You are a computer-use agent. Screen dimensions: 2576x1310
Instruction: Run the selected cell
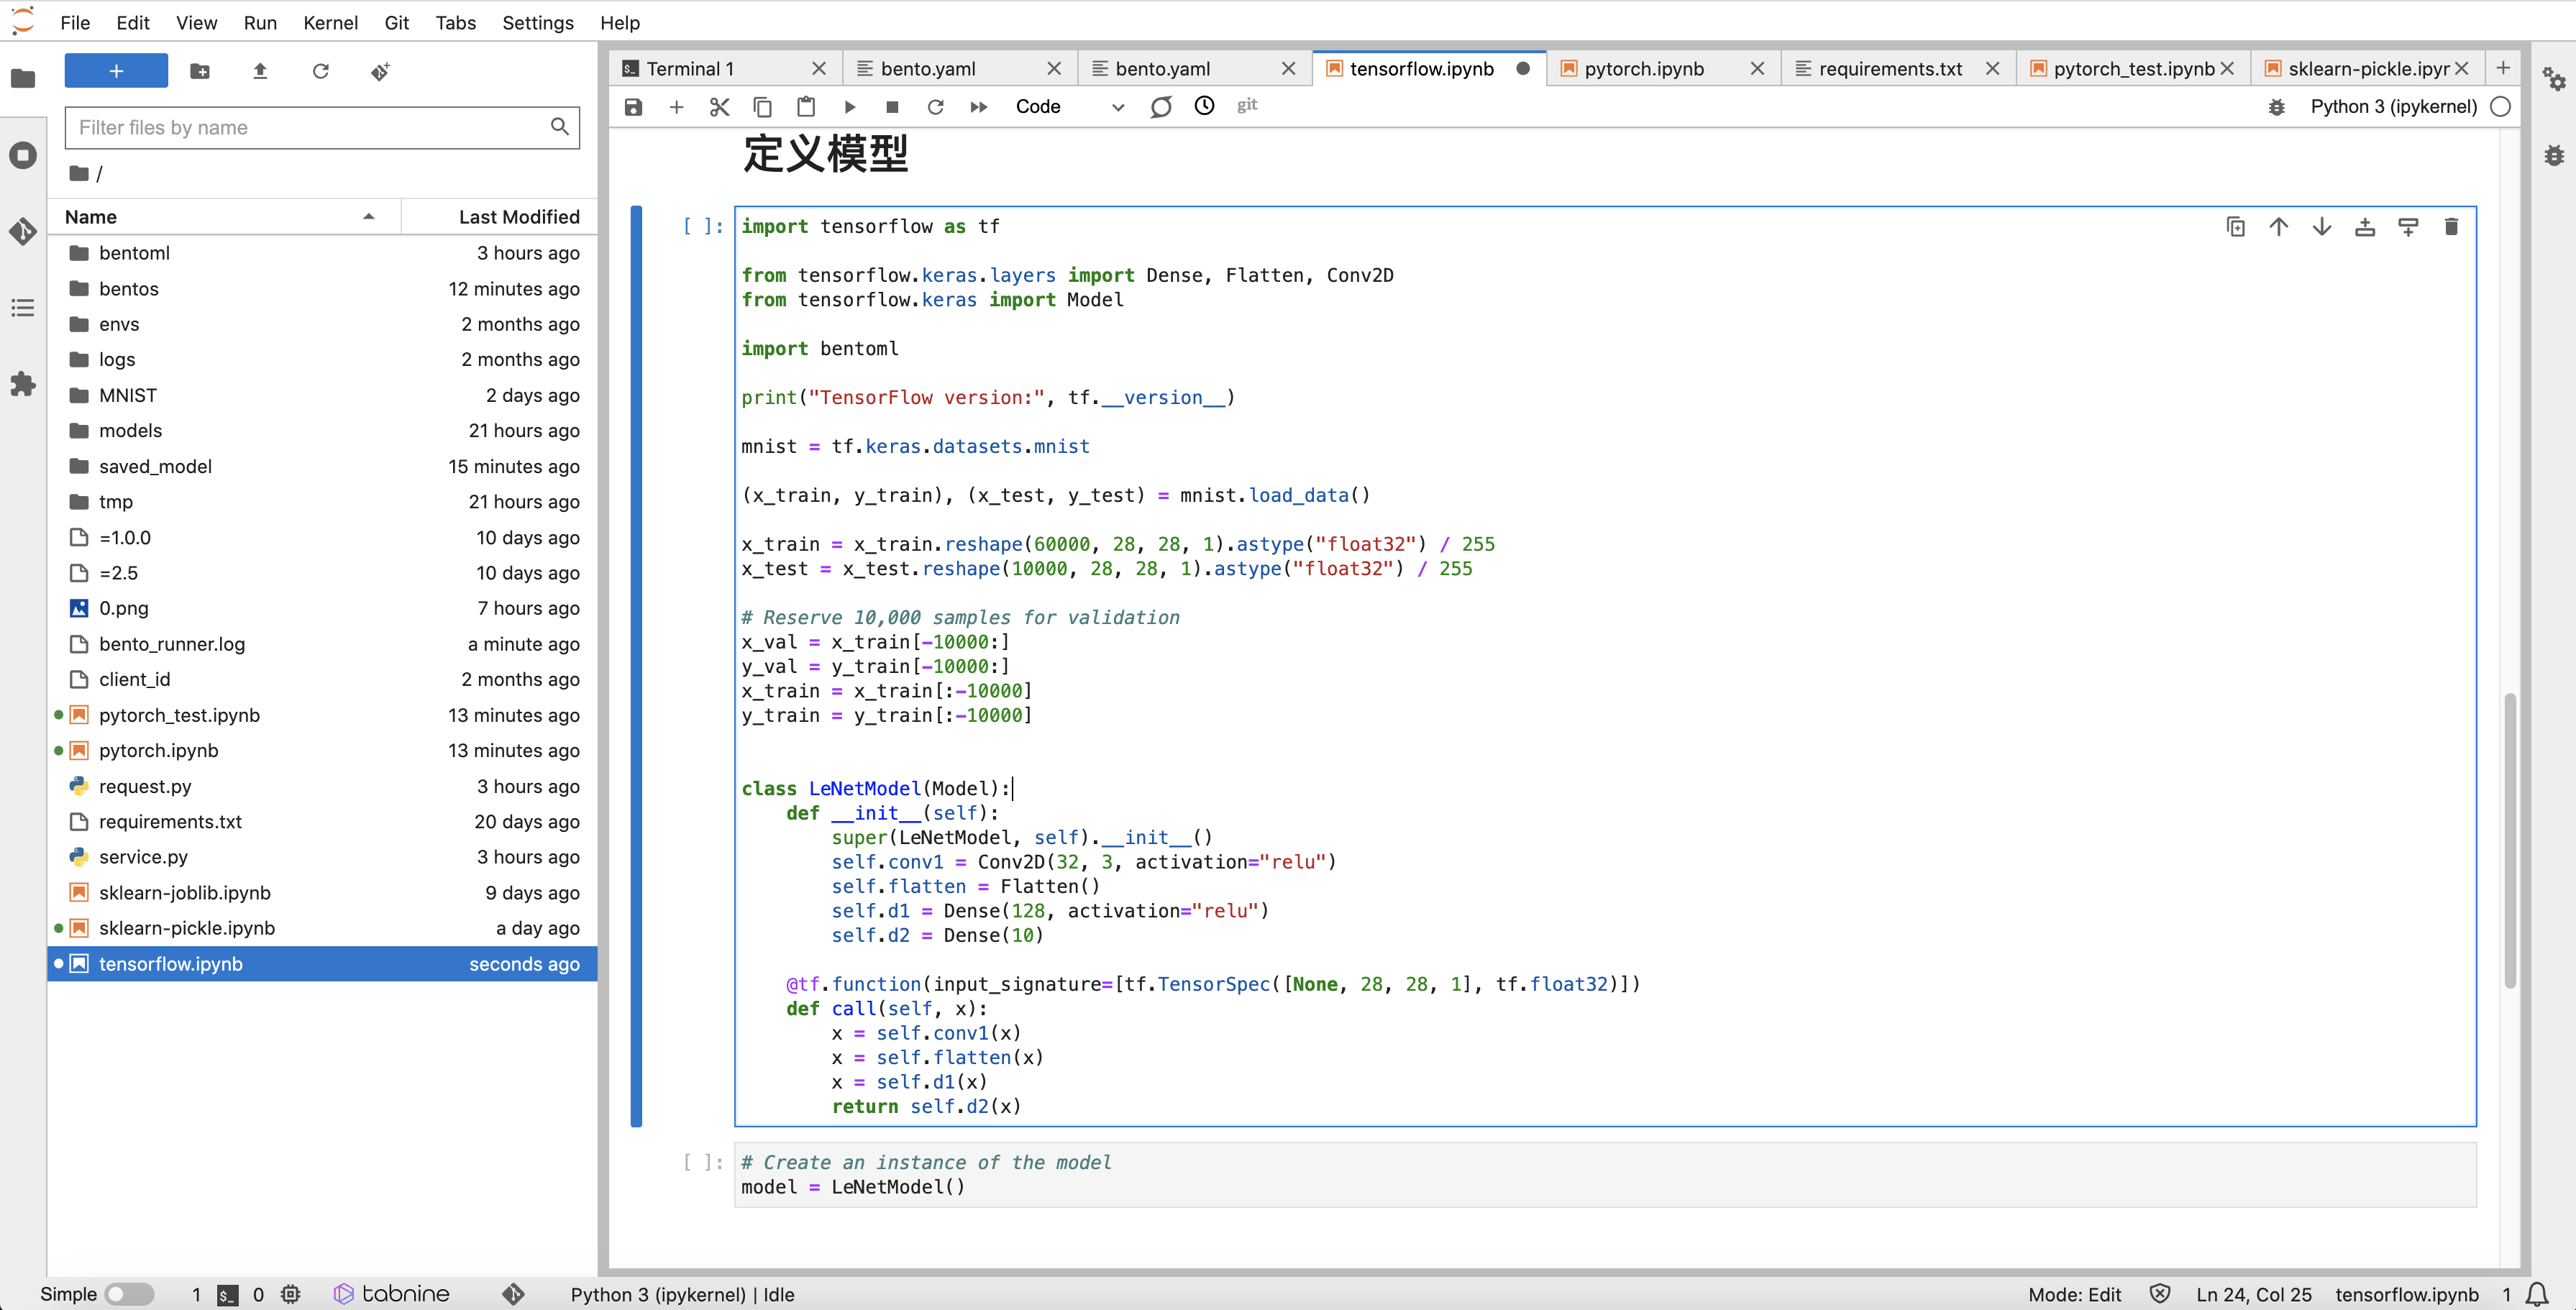(849, 107)
